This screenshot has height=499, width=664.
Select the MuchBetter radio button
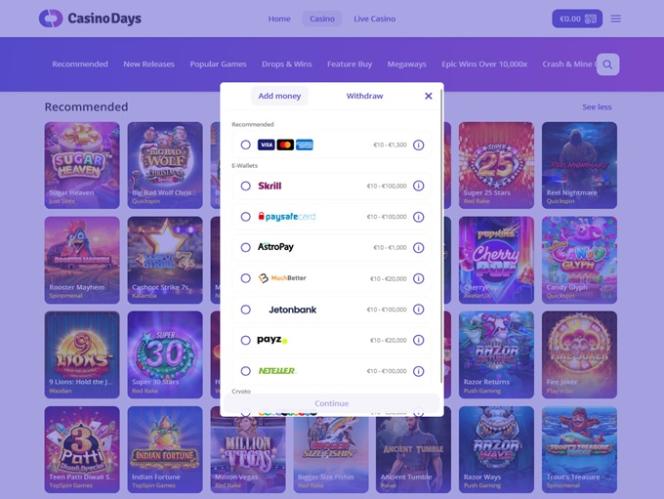[x=246, y=278]
